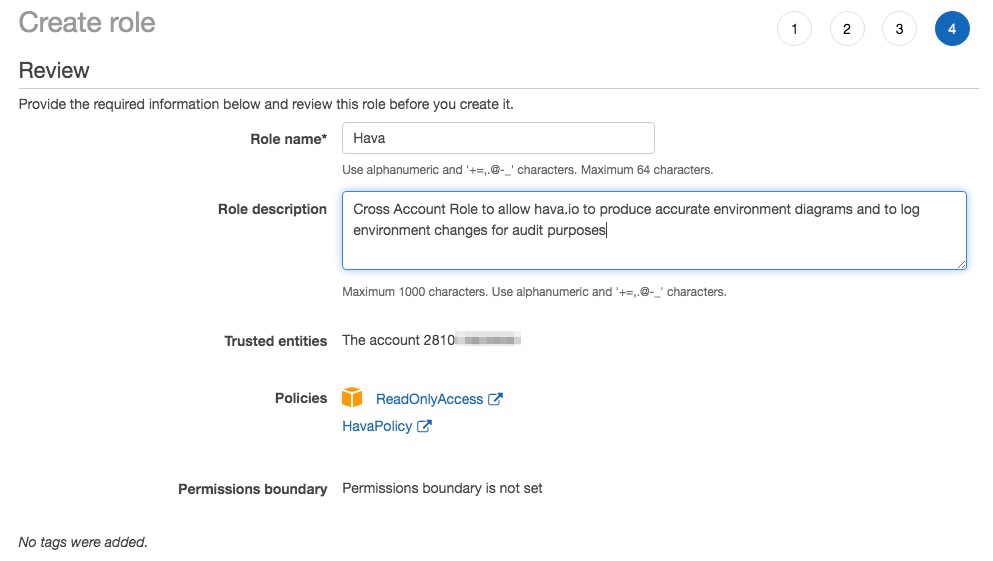993x561 pixels.
Task: Return to step 3 of role creation
Action: 899,28
